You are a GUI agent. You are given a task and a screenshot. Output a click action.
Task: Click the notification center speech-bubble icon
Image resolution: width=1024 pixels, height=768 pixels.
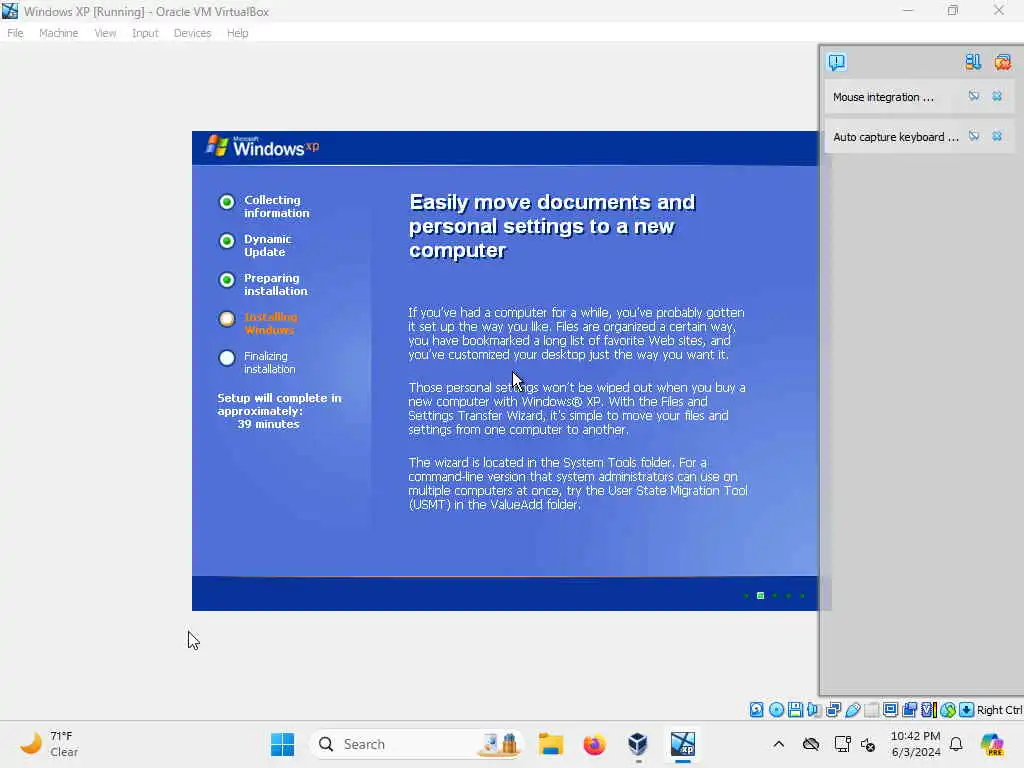point(837,62)
